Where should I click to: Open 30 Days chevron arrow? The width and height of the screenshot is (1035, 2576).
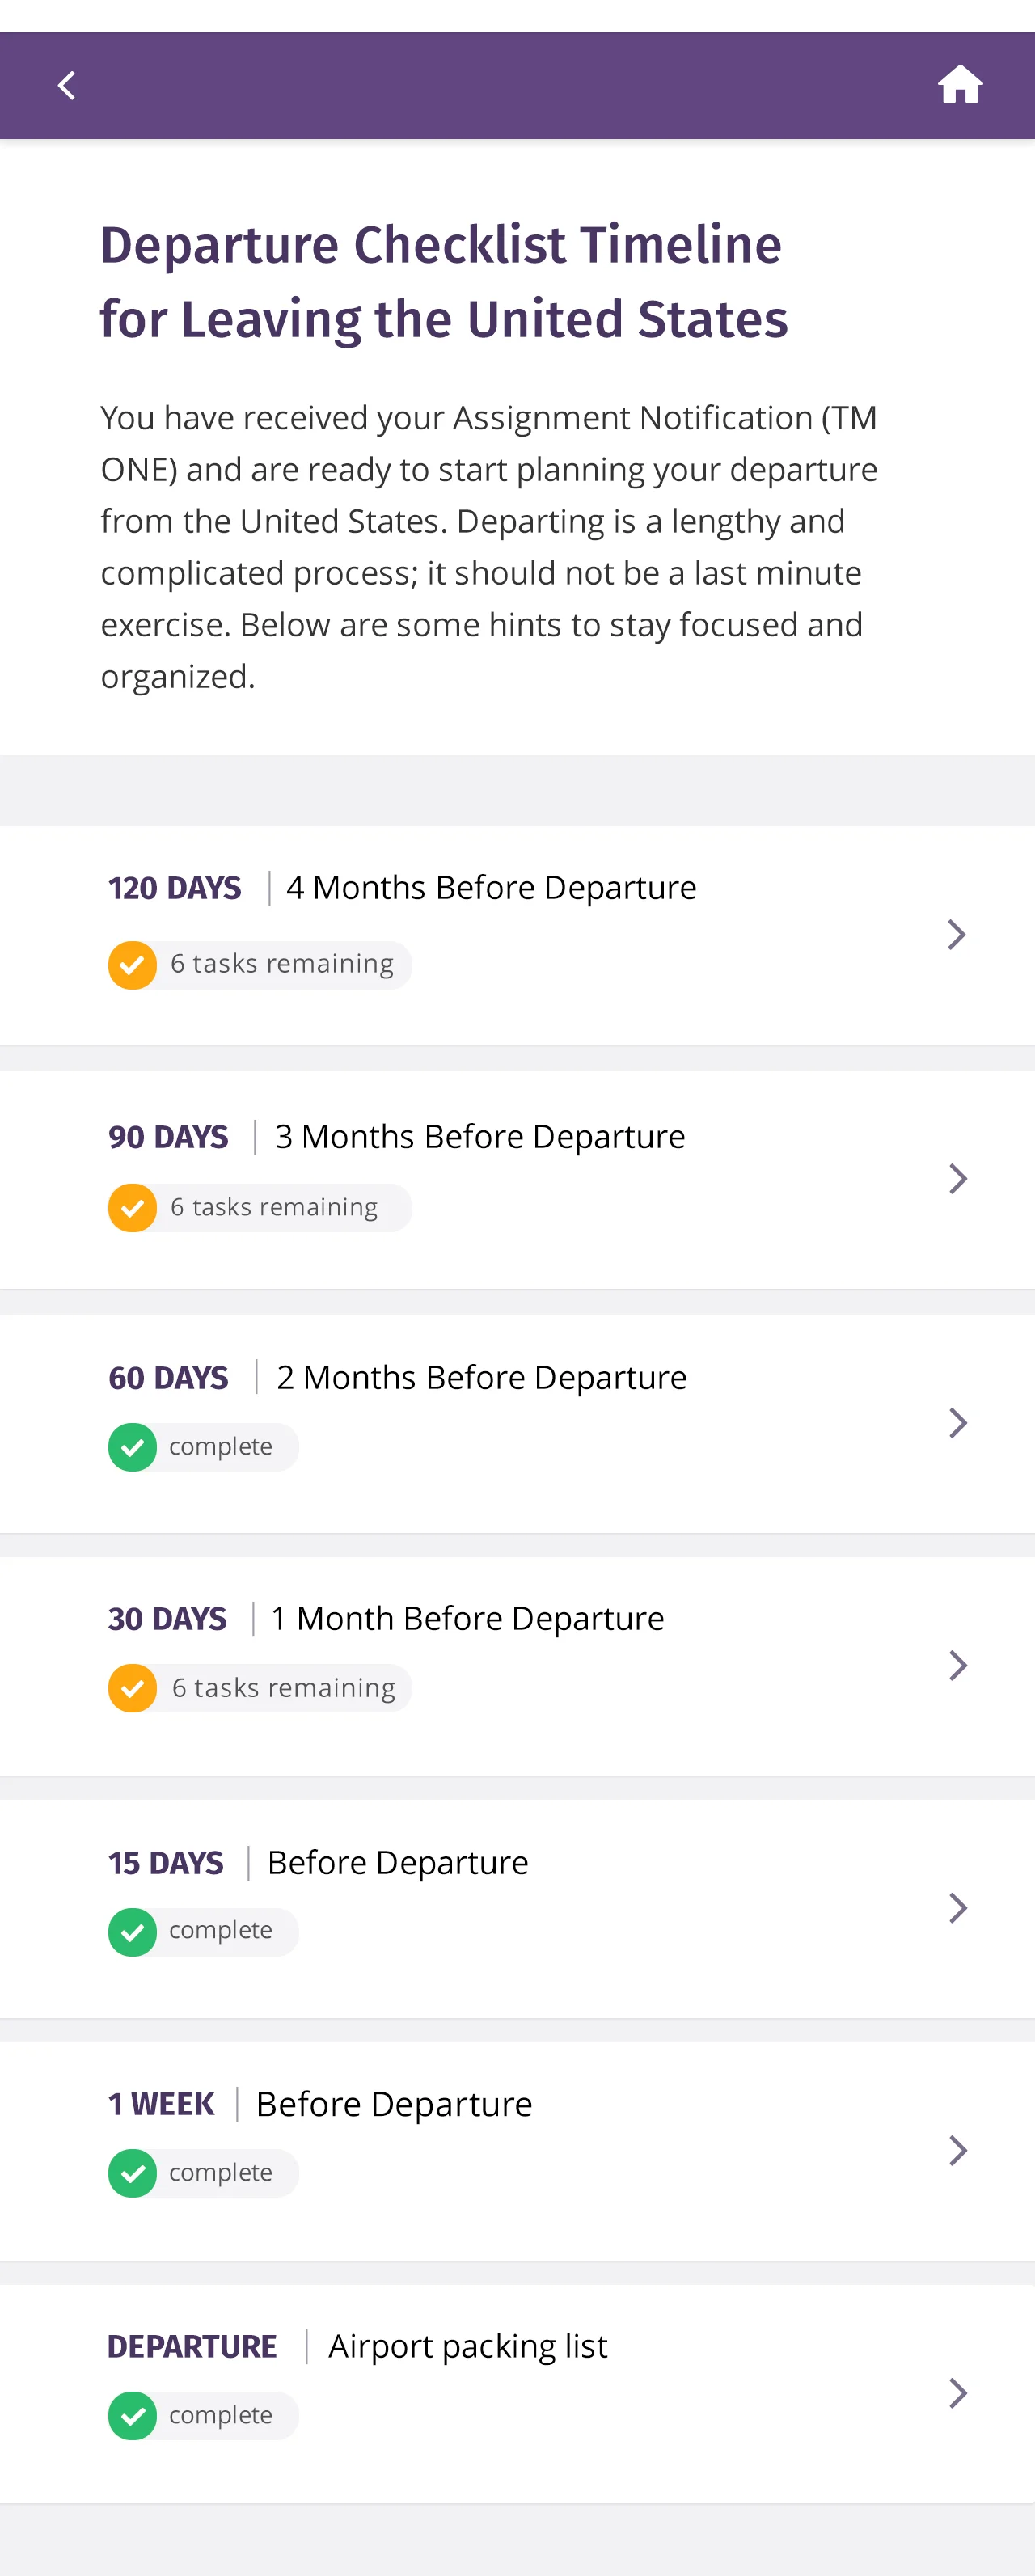tap(957, 1665)
